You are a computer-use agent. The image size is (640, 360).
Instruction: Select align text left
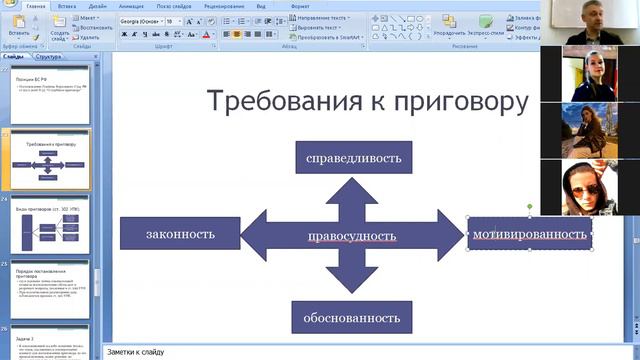227,35
